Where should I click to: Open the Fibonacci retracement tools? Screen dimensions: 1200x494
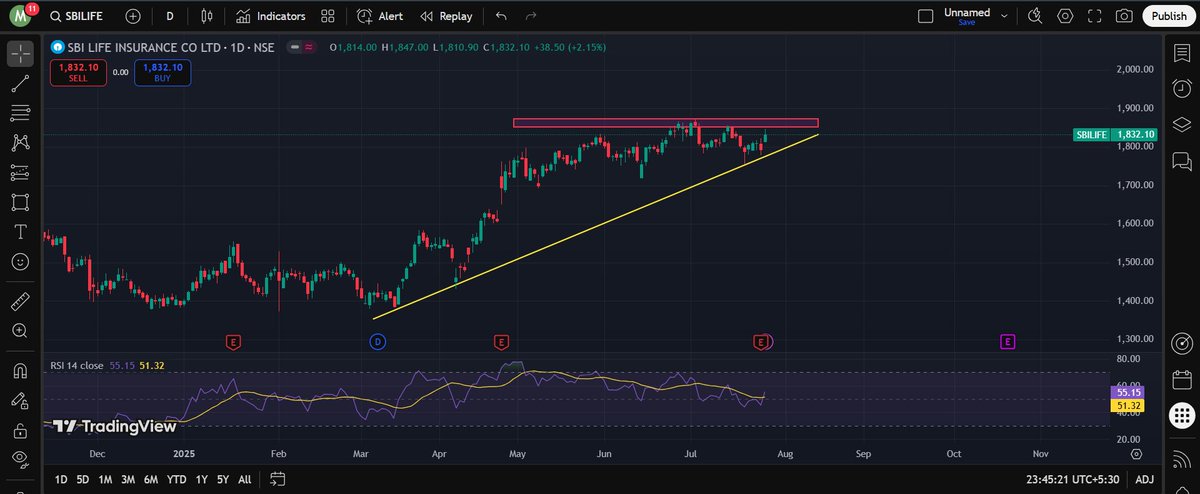tap(20, 113)
